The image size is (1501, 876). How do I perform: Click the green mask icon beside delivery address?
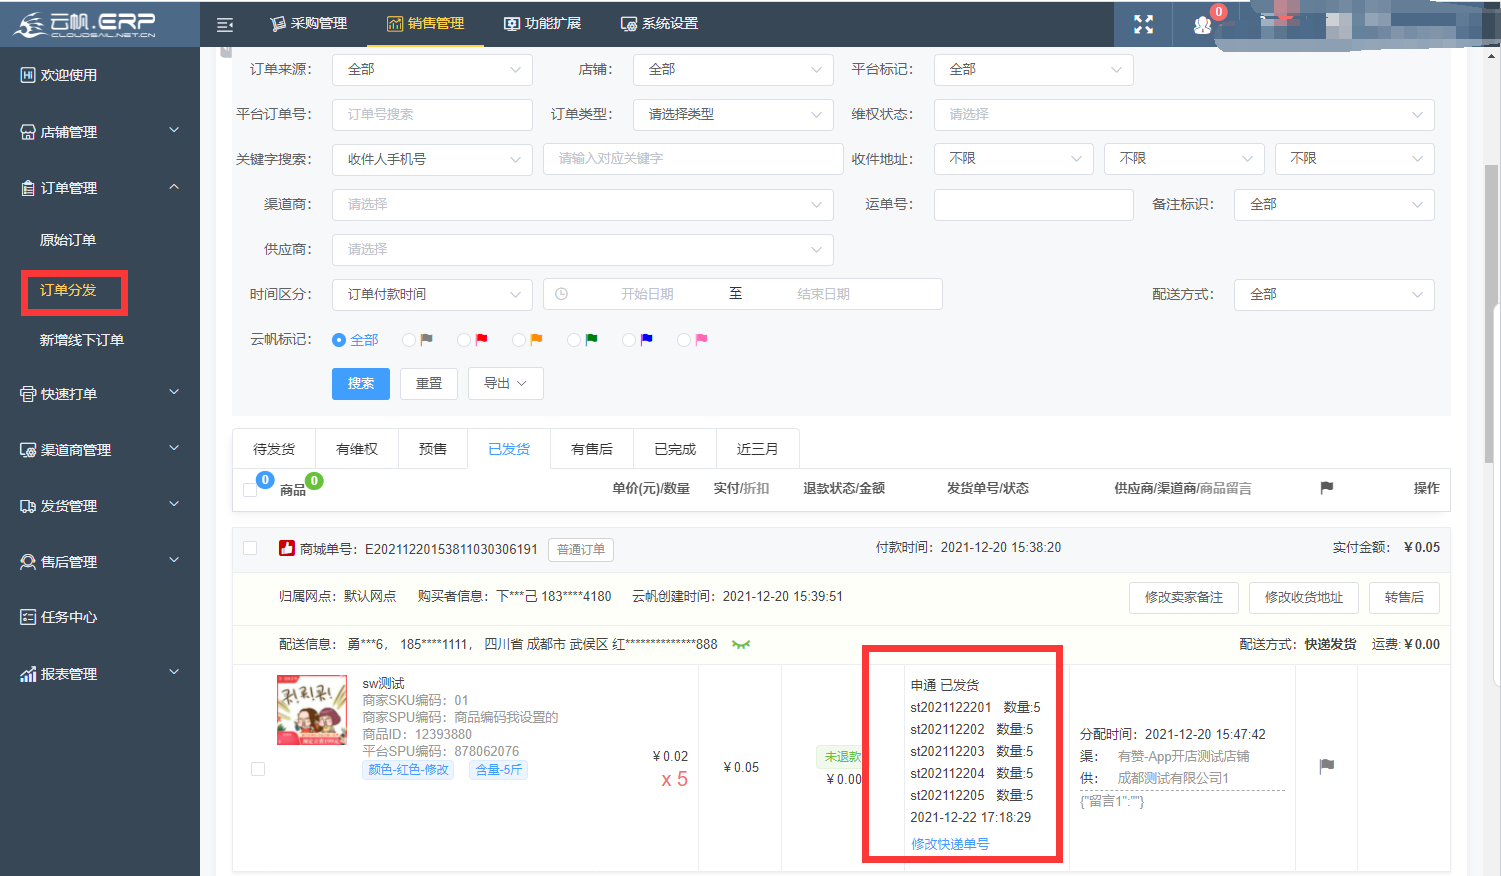741,644
